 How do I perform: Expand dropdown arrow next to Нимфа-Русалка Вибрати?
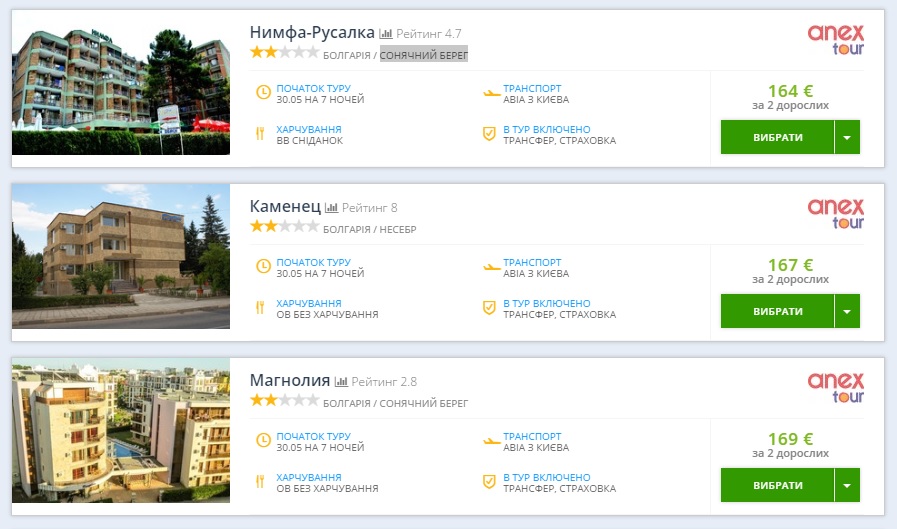[x=847, y=137]
